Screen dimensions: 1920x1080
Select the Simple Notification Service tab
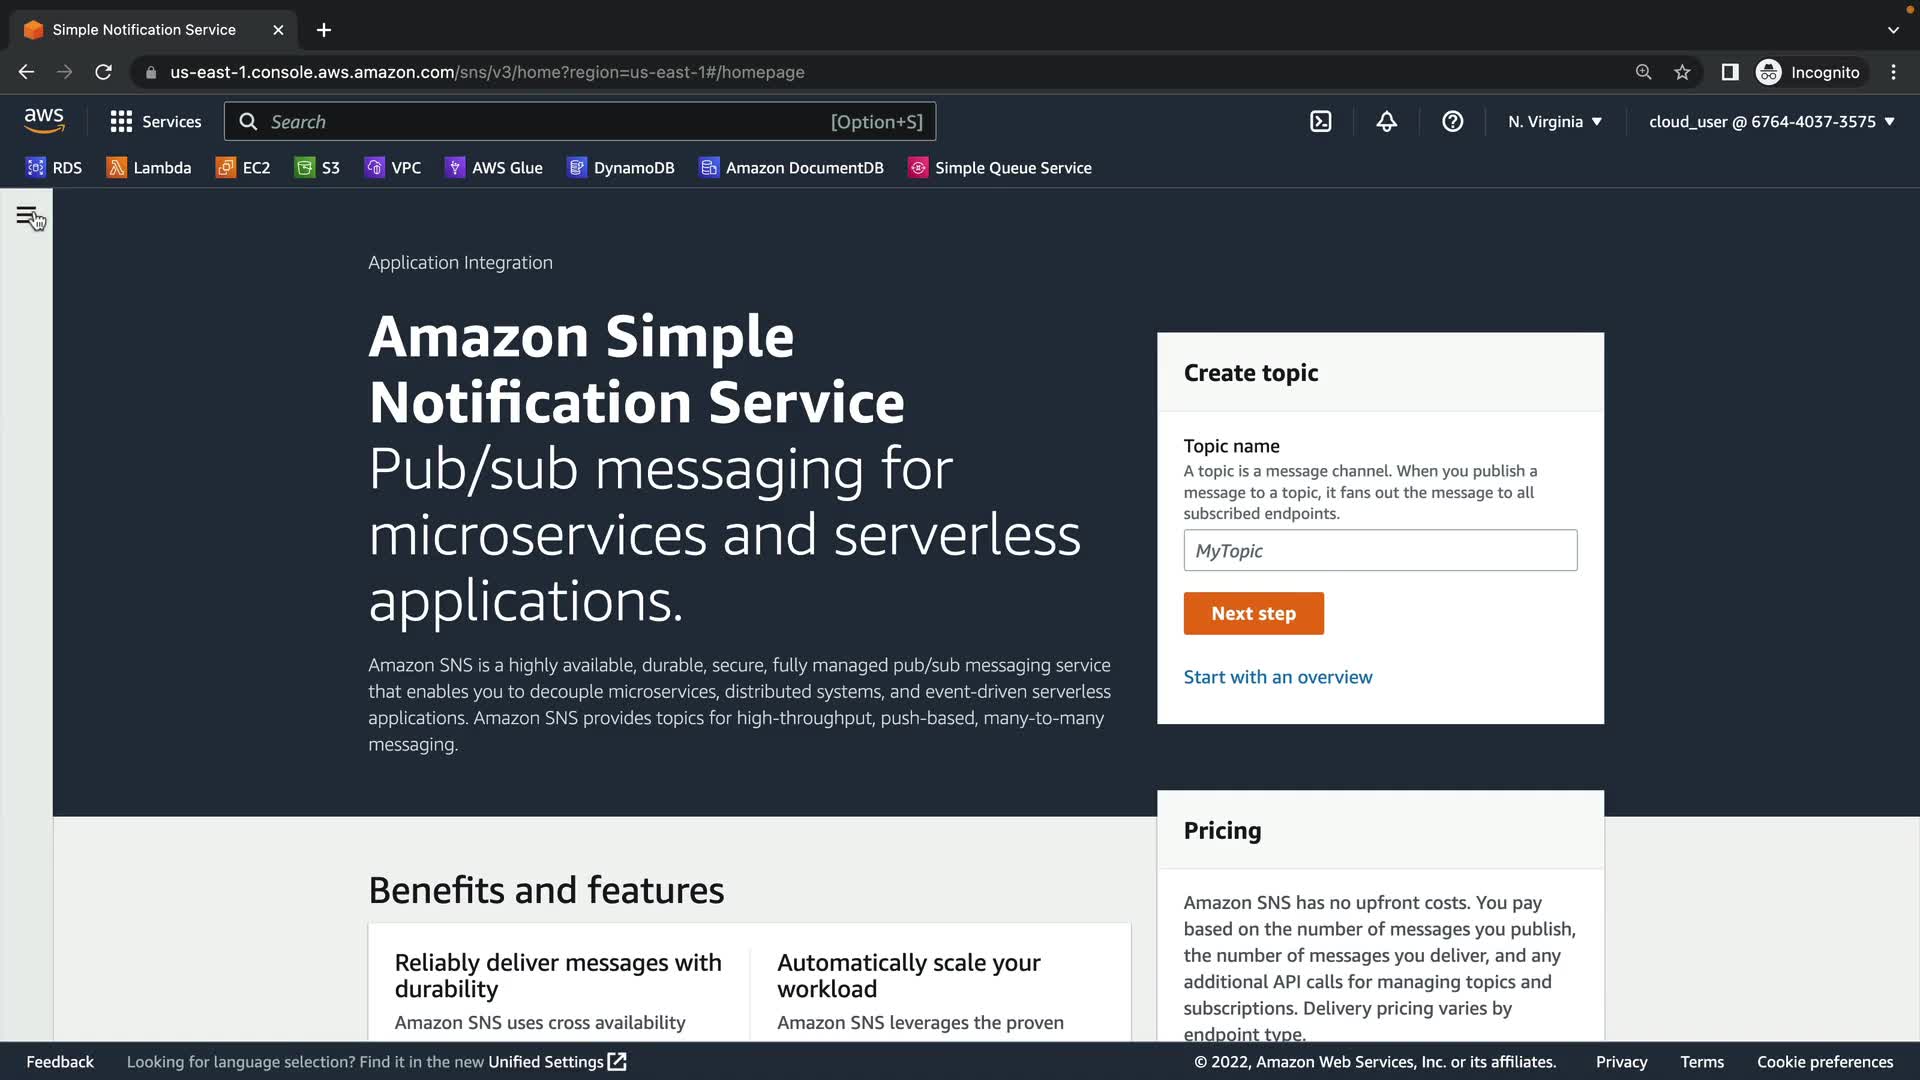tap(144, 30)
